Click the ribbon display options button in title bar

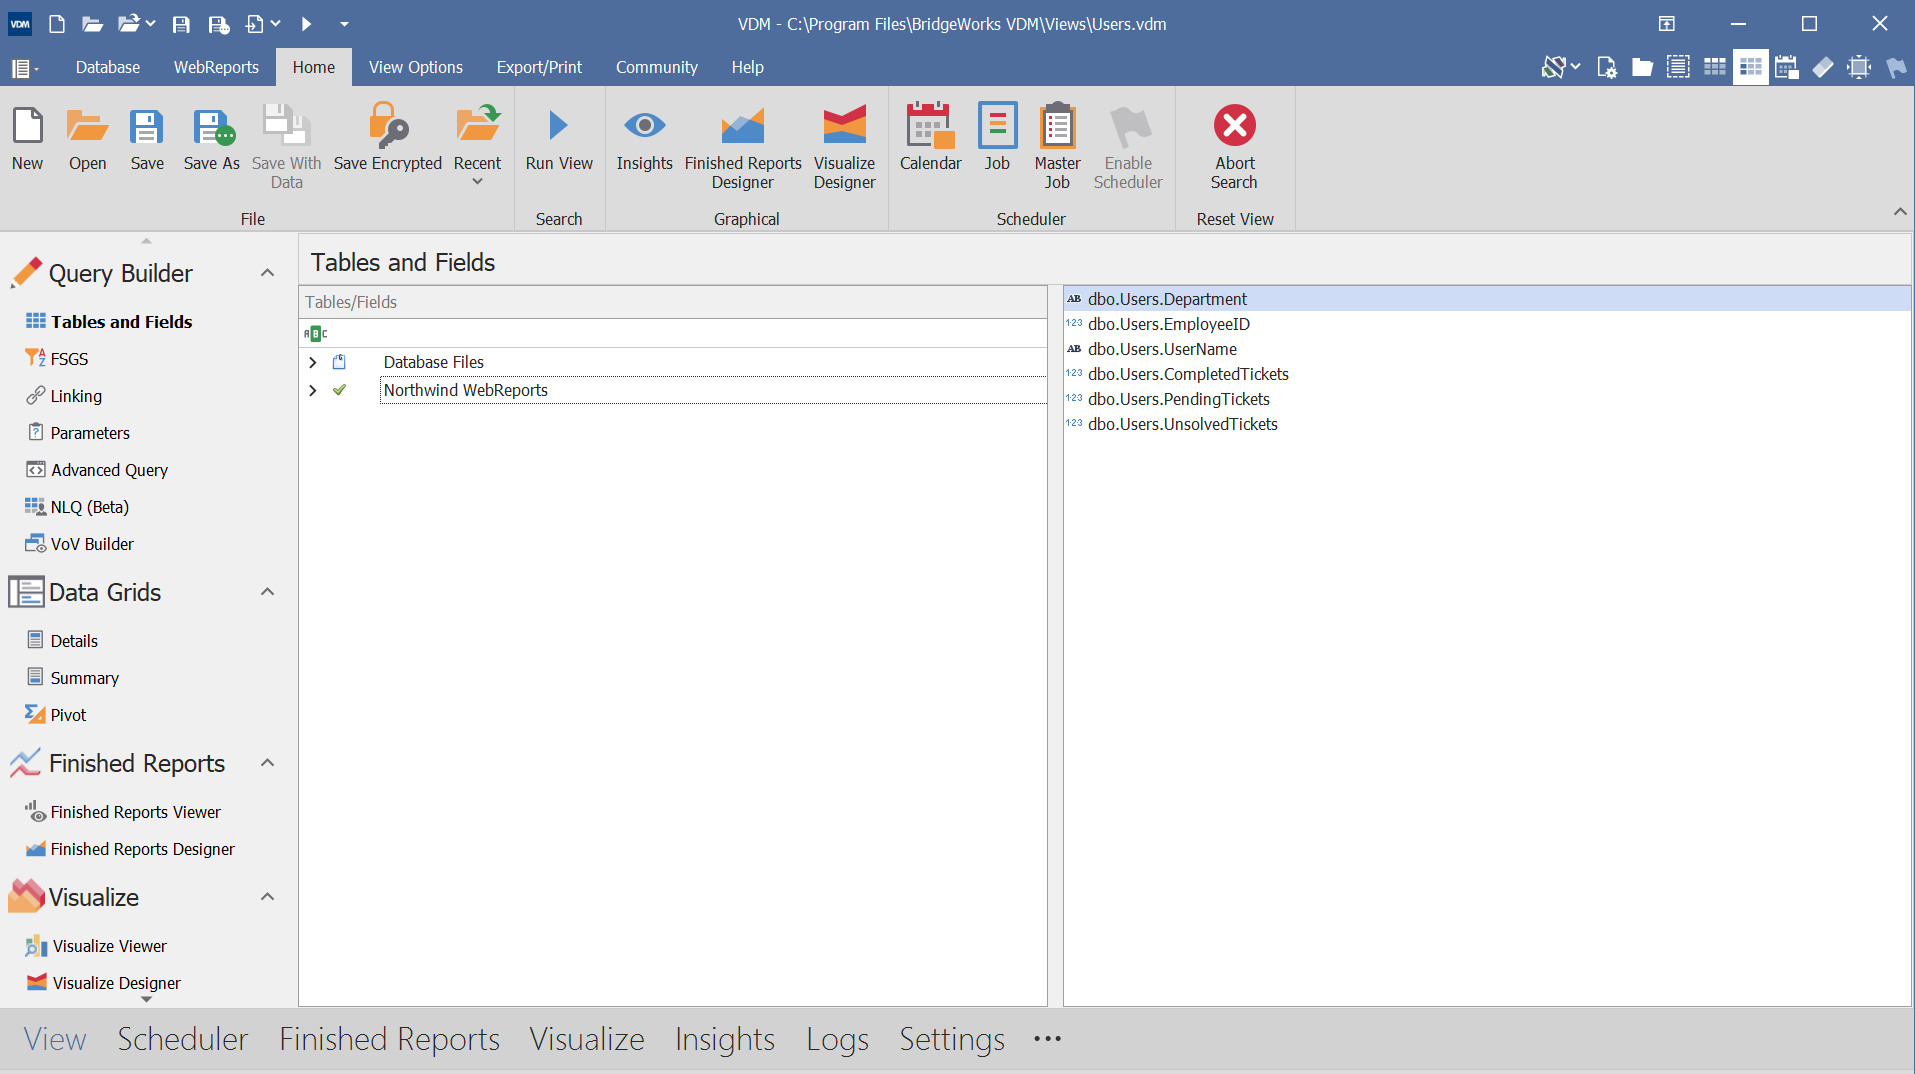1666,24
